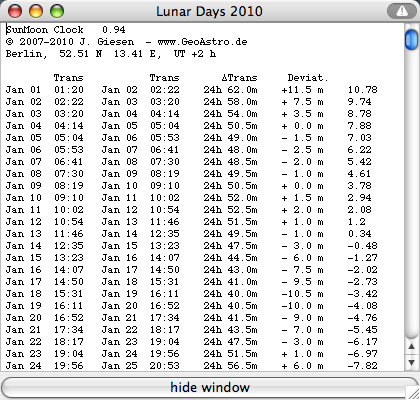Viewport: 420px width, 400px height.
Task: Click the 5.42 value
Action: (x=359, y=162)
